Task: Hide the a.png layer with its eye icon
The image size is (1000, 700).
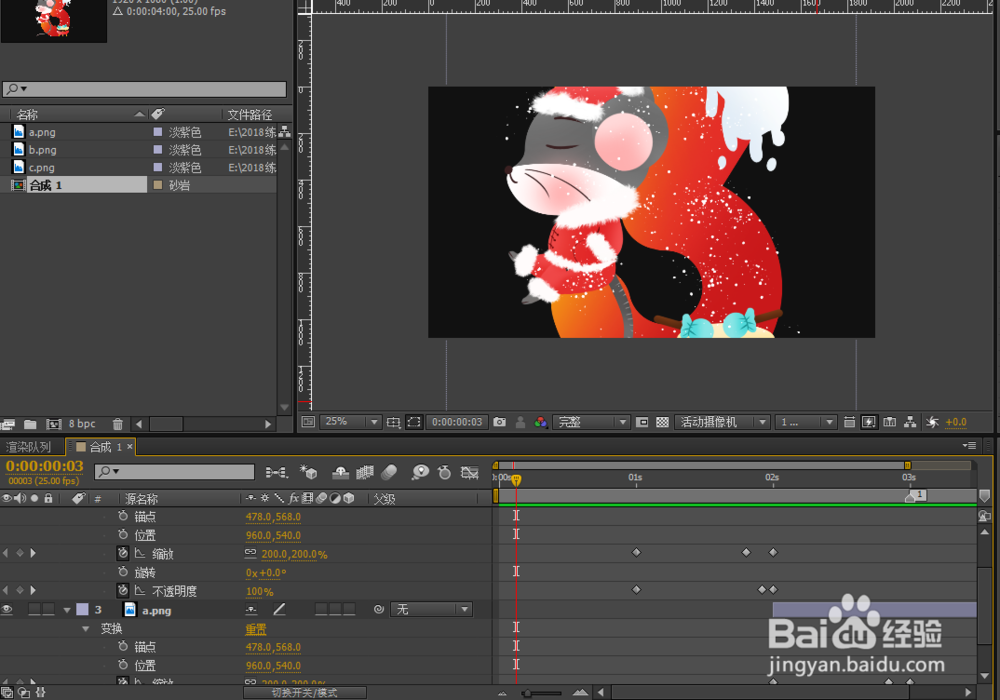Action: (x=7, y=609)
